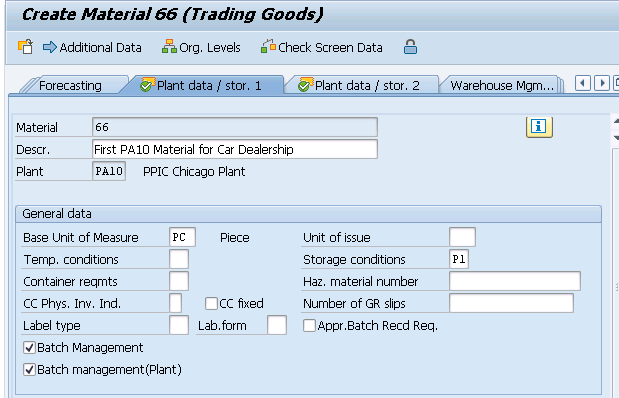This screenshot has height=398, width=619.
Task: Select Plant data / stor. 1 tab
Action: pyautogui.click(x=201, y=85)
